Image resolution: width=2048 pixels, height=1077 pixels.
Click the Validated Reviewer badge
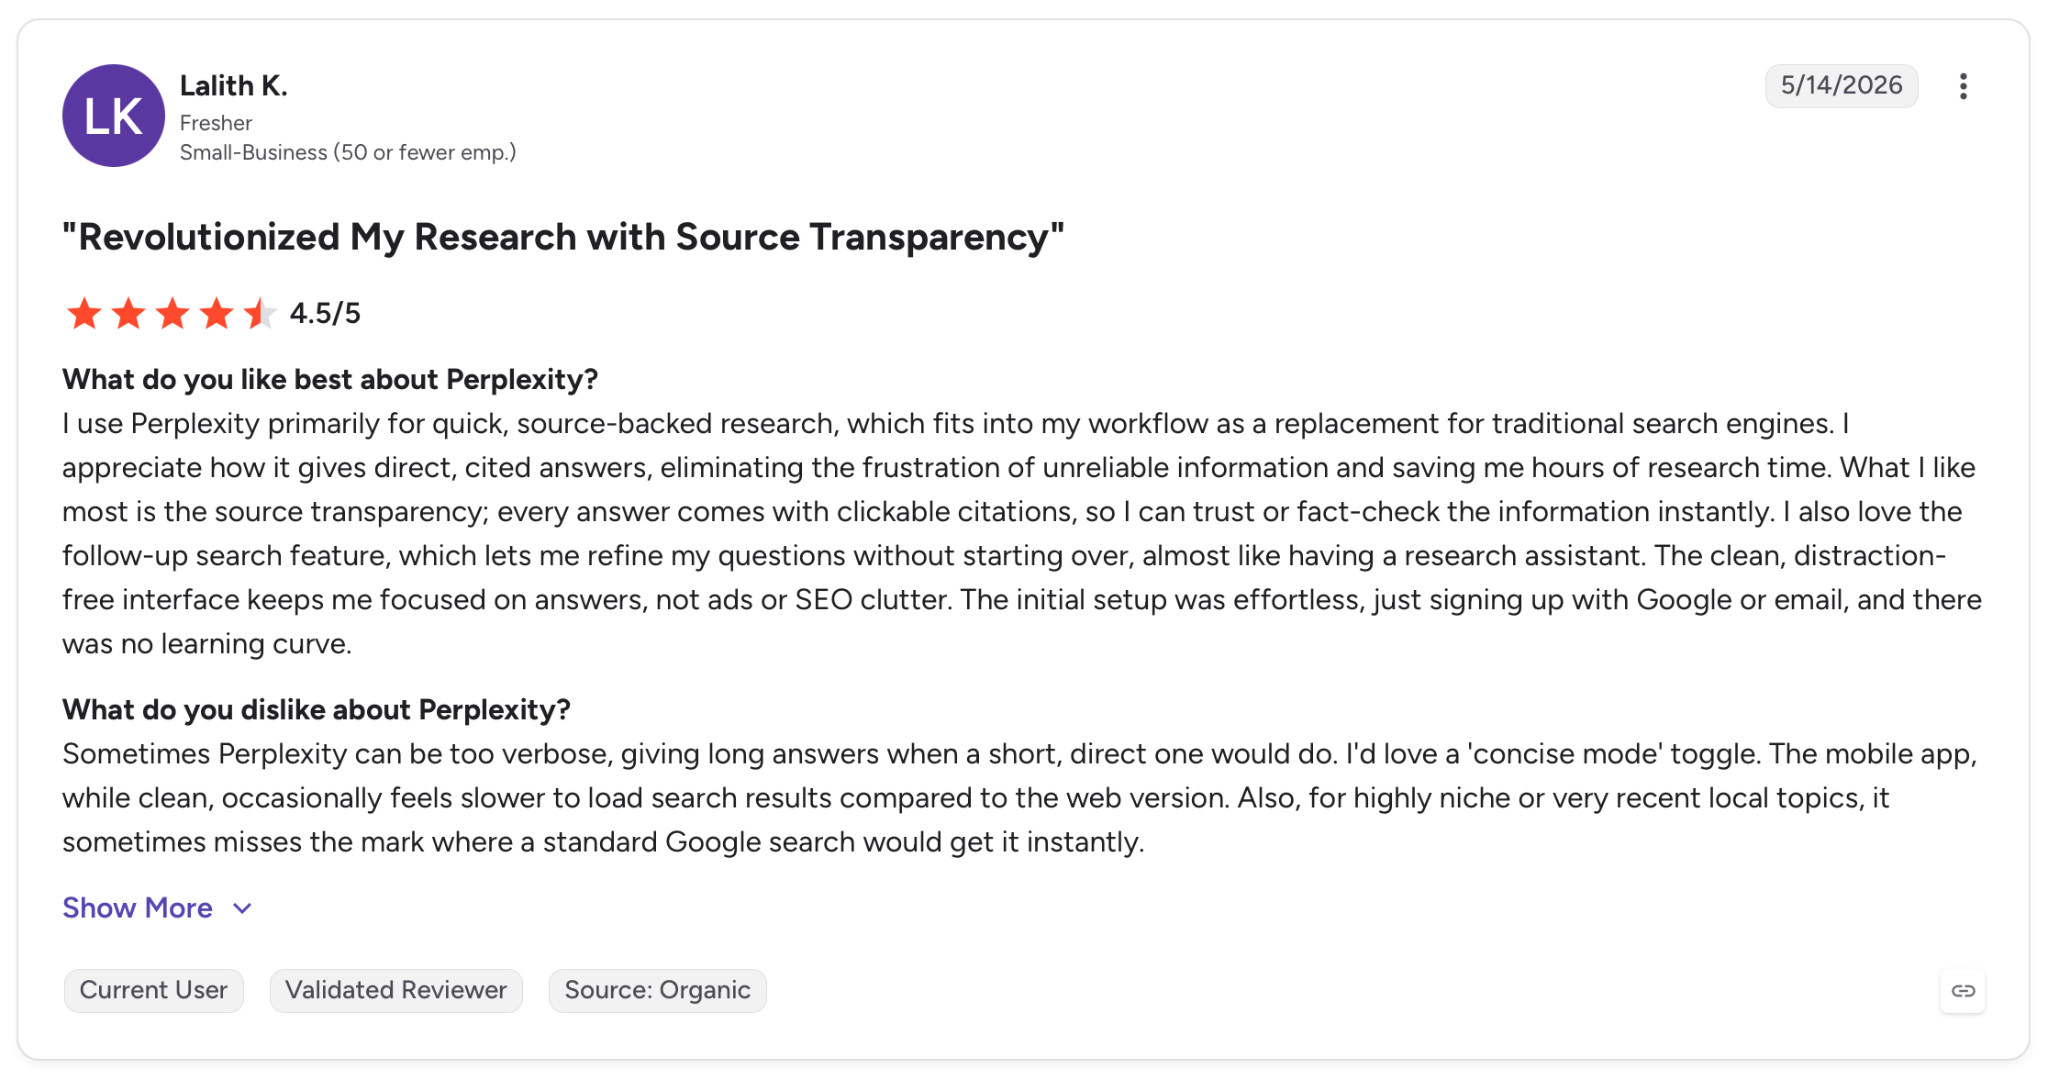(x=396, y=990)
